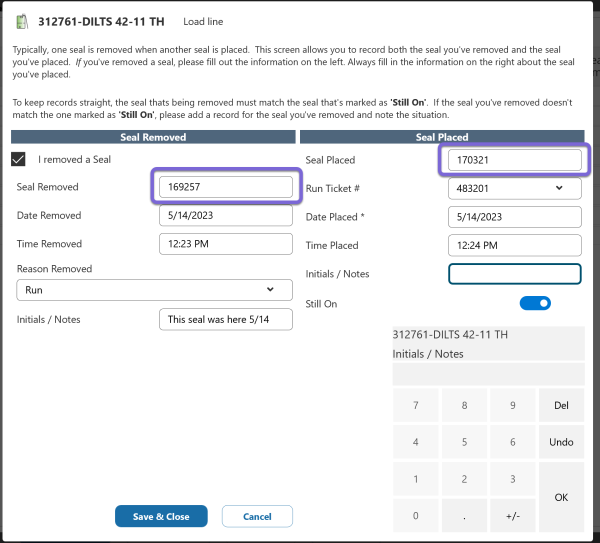Toggle the Still On switch off
The image size is (600, 543).
535,303
